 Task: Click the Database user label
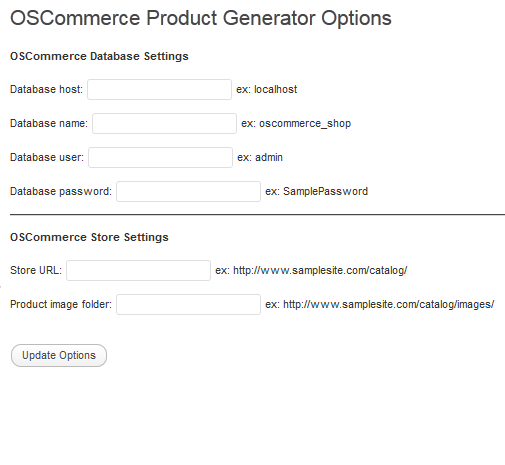(x=47, y=157)
